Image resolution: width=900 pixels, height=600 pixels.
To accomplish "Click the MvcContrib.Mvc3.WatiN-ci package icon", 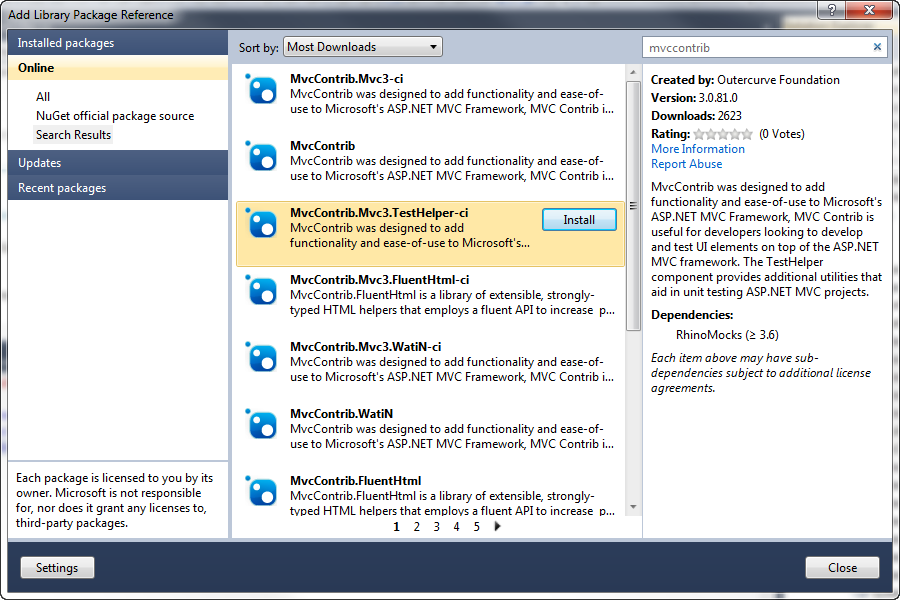I will click(x=262, y=358).
